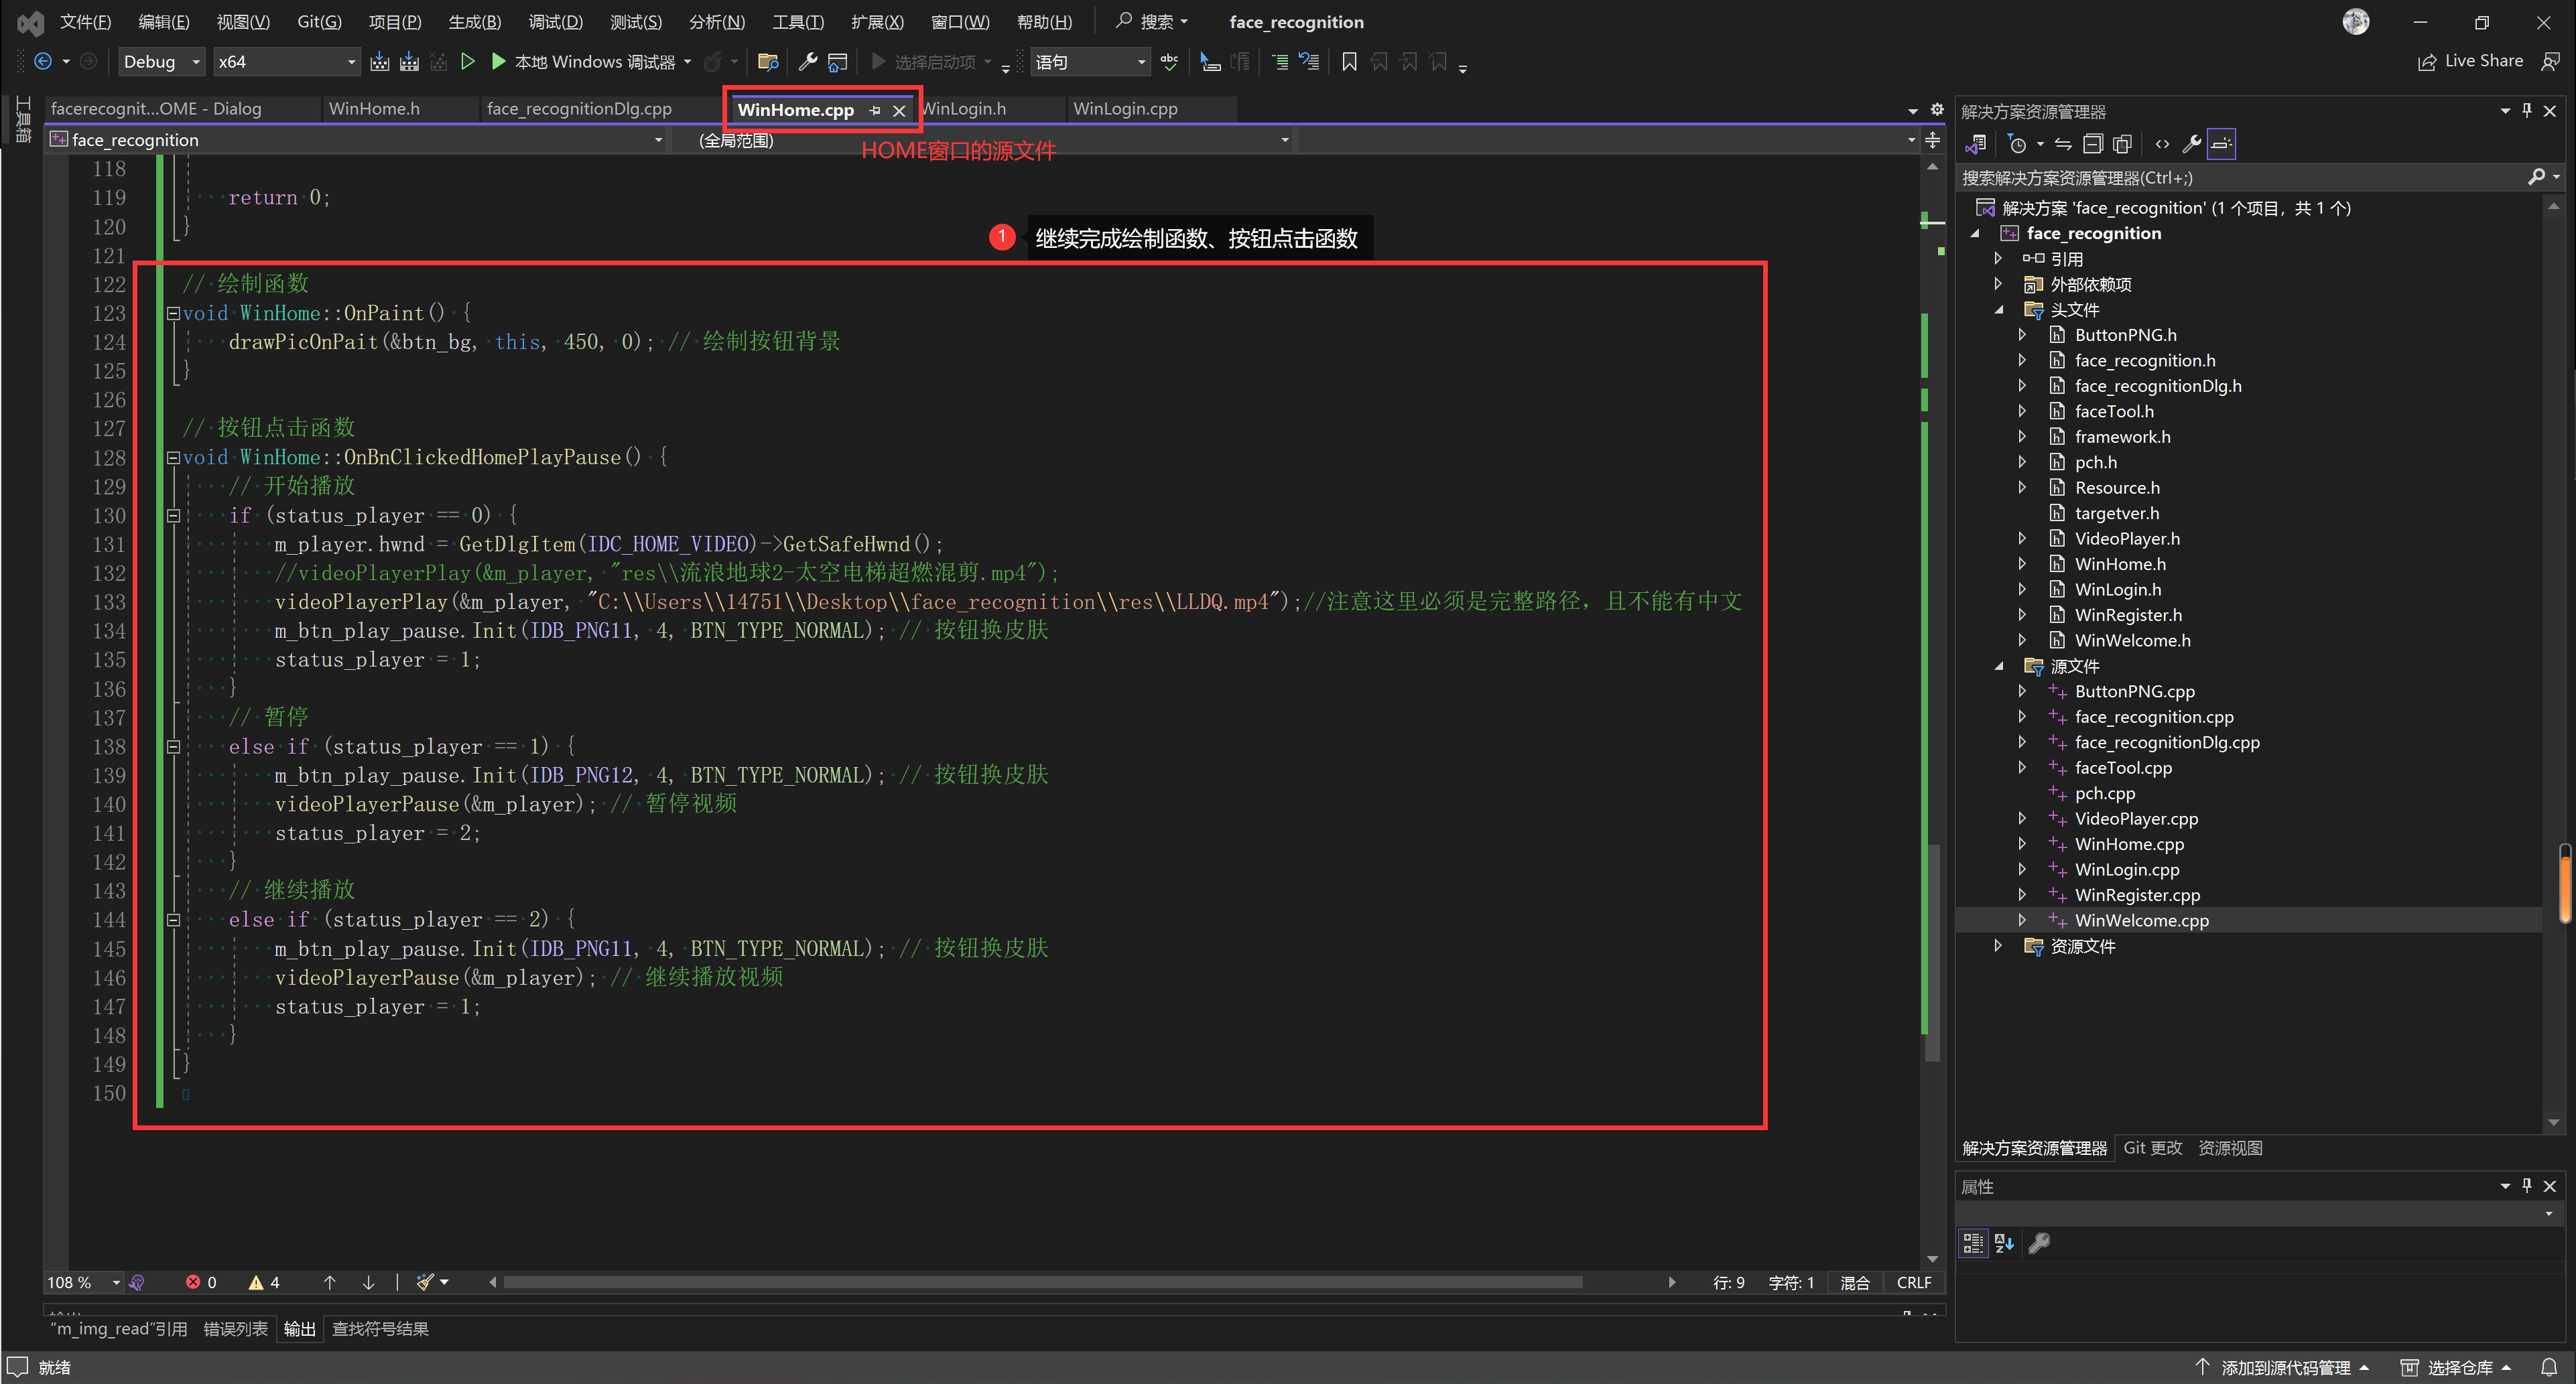
Task: Click Collapse All in Solution Explorer
Action: (2092, 144)
